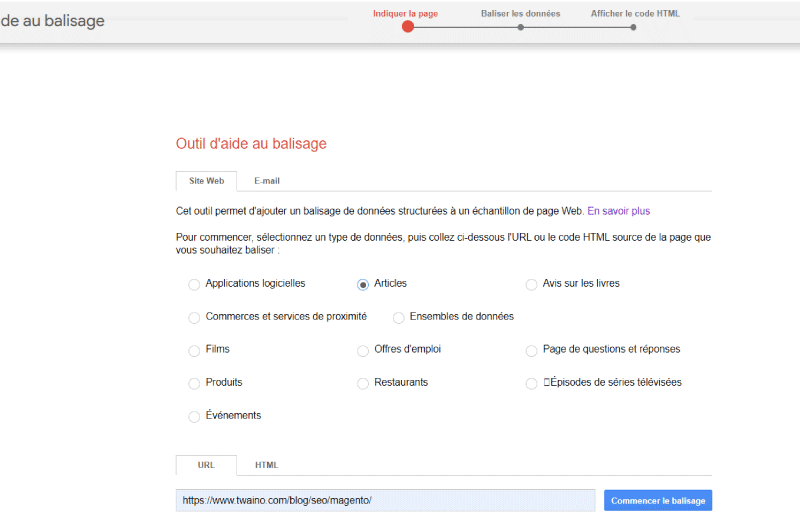Click the Afficher le code HTML step marker

633,28
